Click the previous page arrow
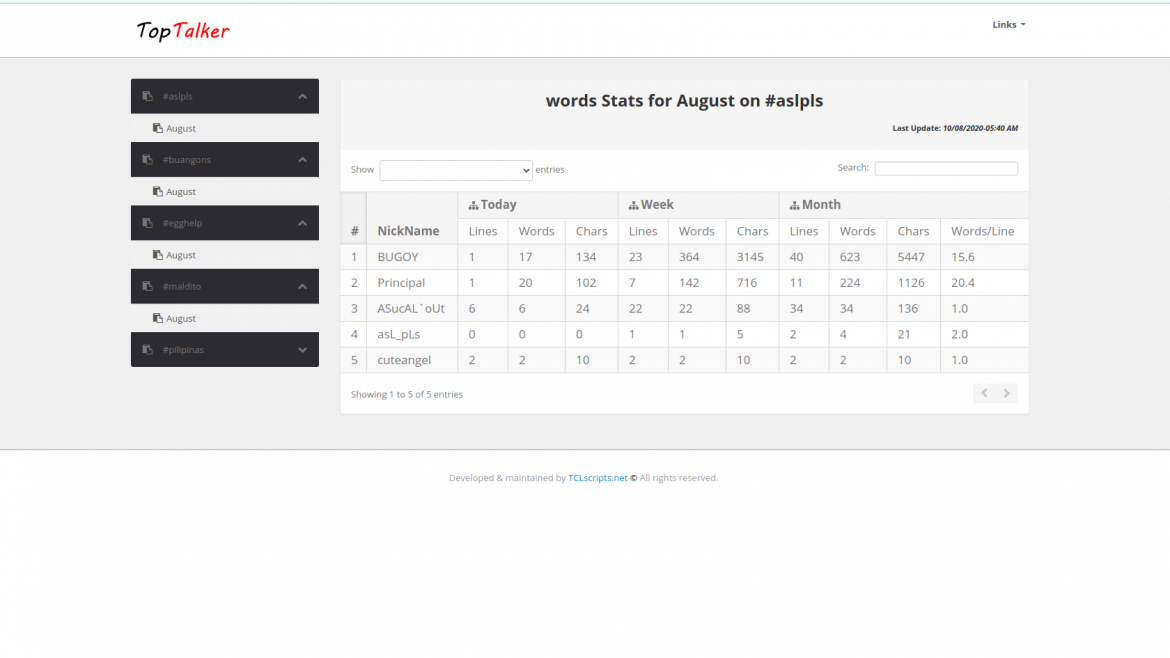The width and height of the screenshot is (1170, 658). tap(984, 393)
